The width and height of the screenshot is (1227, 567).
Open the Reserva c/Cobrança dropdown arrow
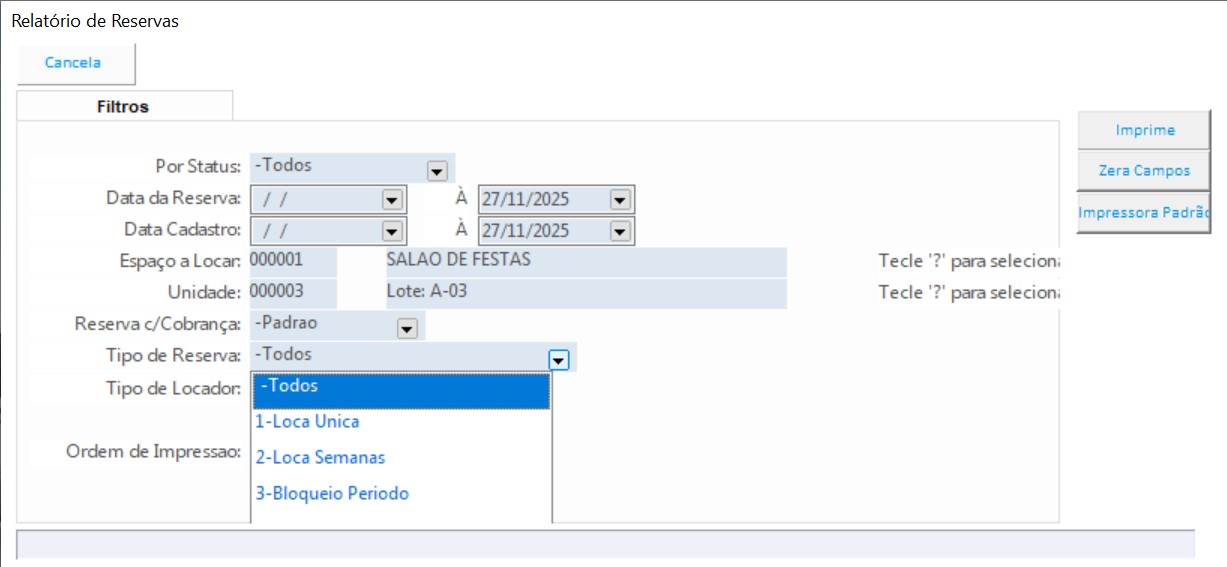point(406,328)
